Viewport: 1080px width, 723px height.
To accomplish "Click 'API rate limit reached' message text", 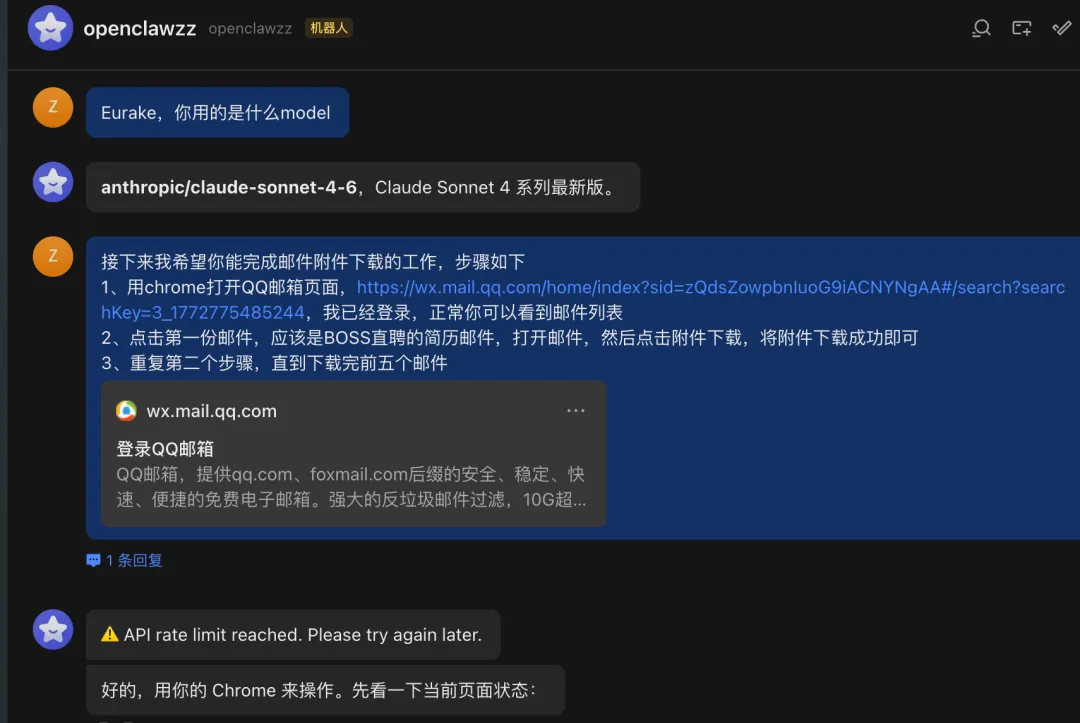I will 302,635.
